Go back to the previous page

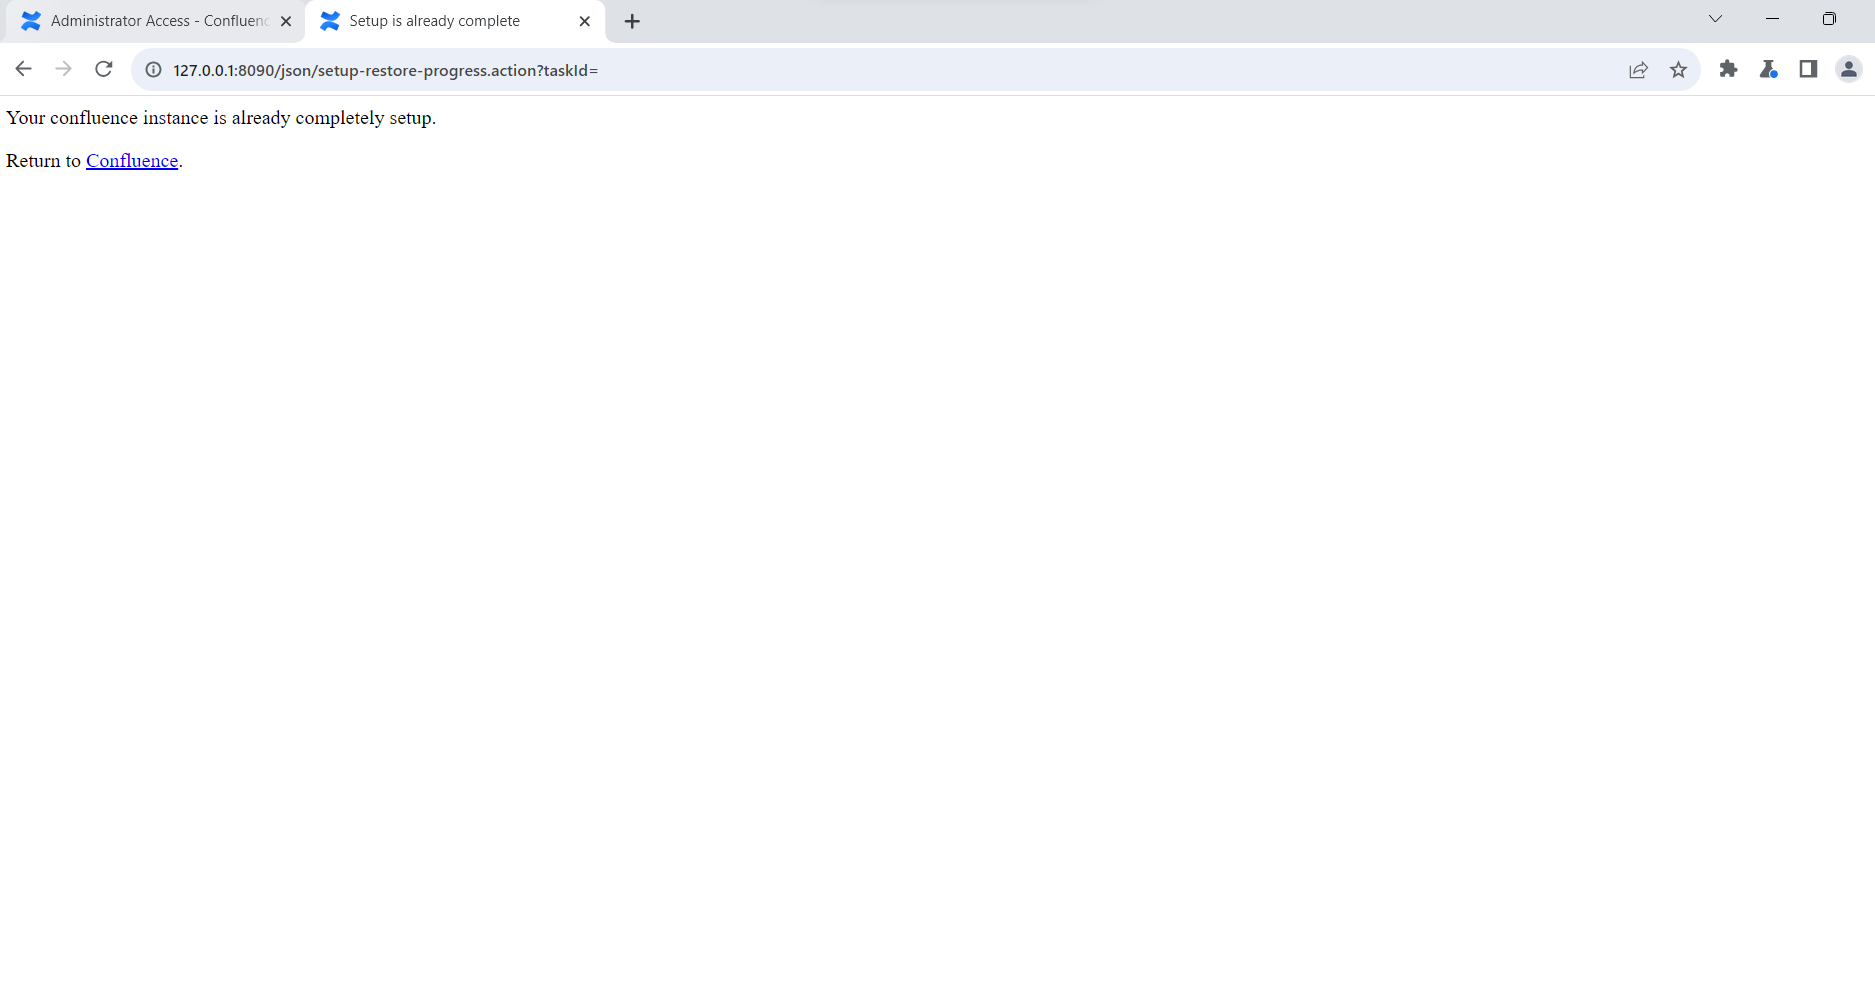23,69
